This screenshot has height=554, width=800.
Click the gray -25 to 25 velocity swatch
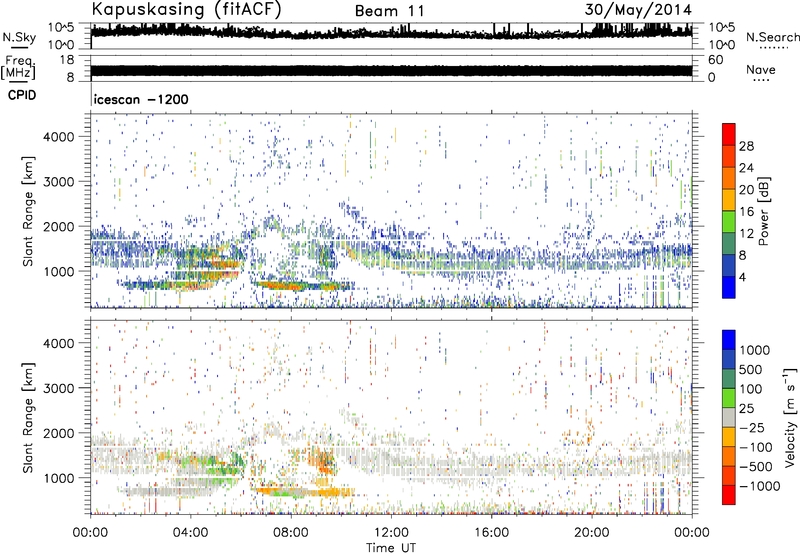729,417
